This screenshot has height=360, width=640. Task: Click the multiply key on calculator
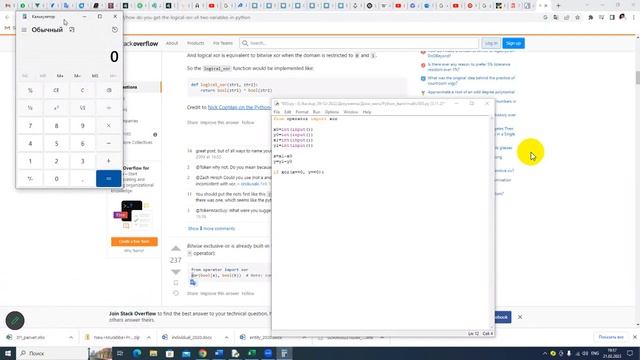coord(109,126)
